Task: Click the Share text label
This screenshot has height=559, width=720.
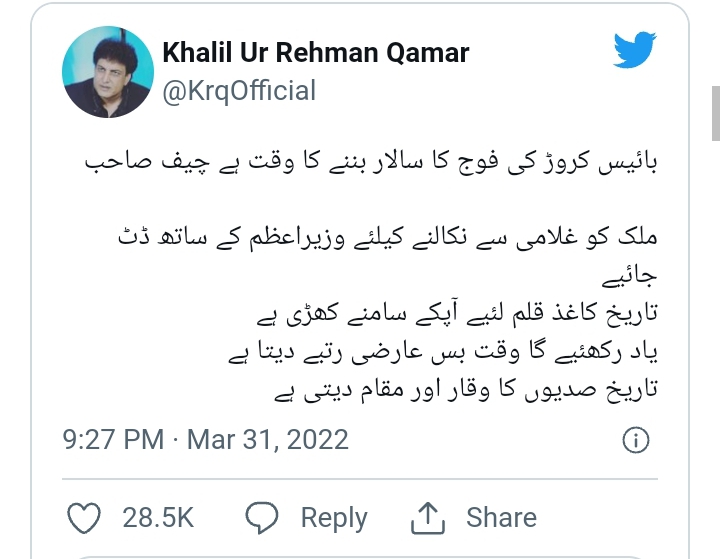Action: 501,518
